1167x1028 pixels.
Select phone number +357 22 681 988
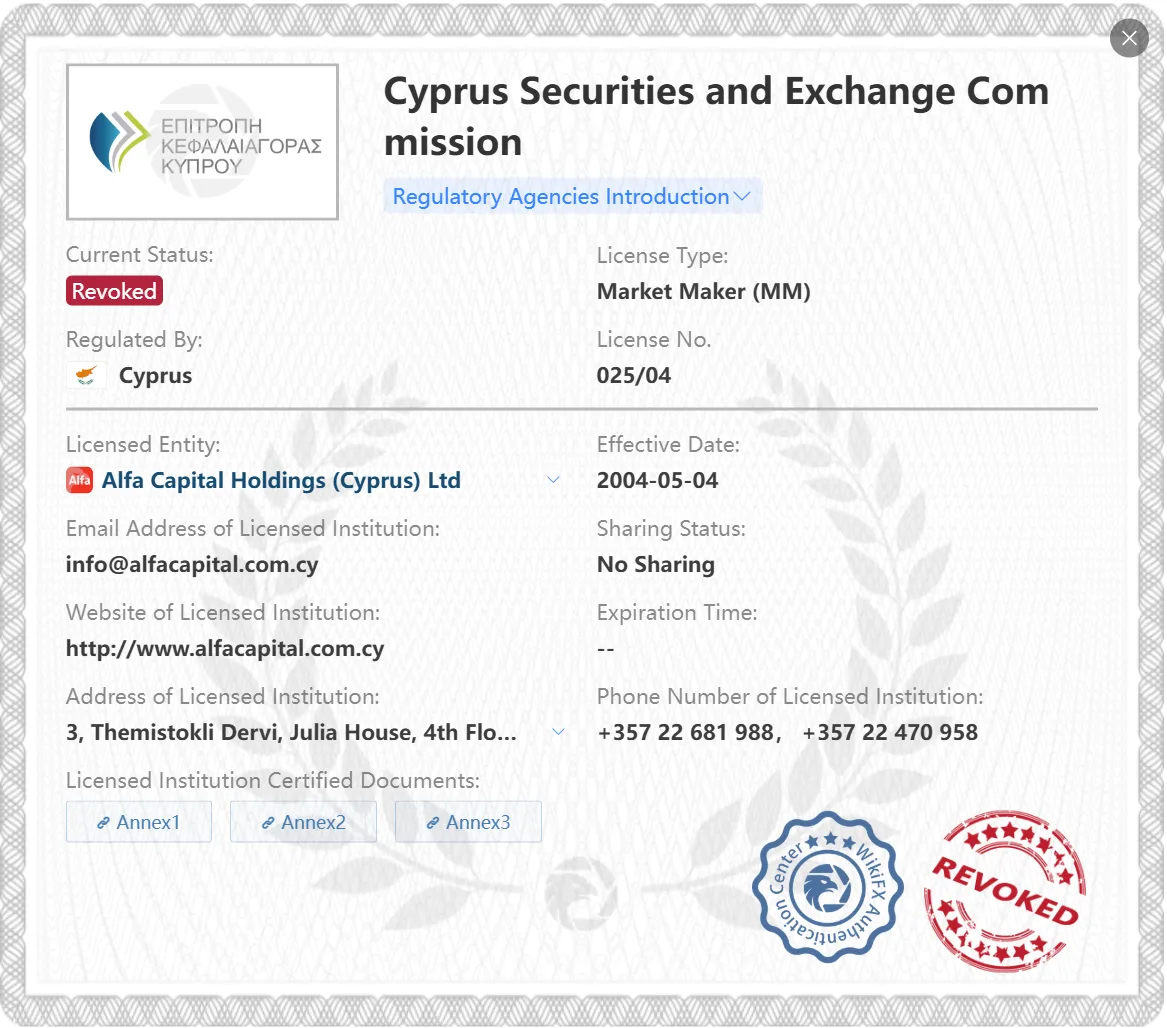tap(685, 732)
